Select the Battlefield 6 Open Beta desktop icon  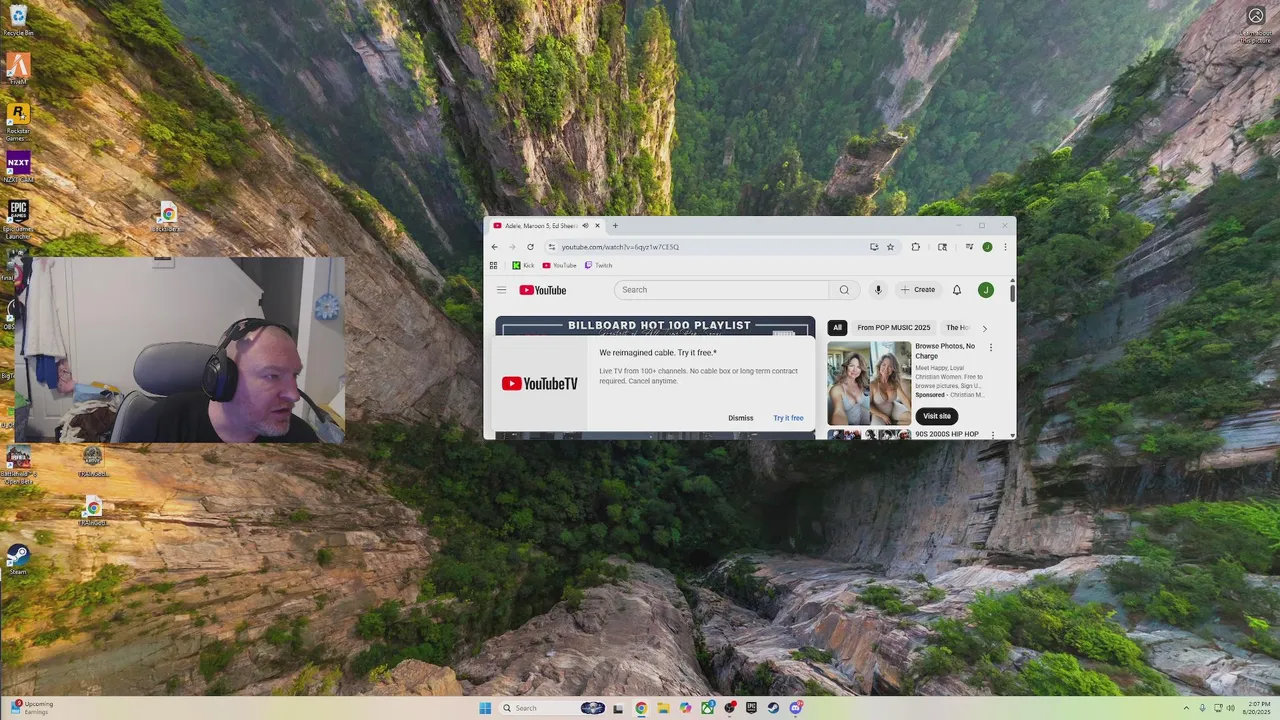click(18, 464)
